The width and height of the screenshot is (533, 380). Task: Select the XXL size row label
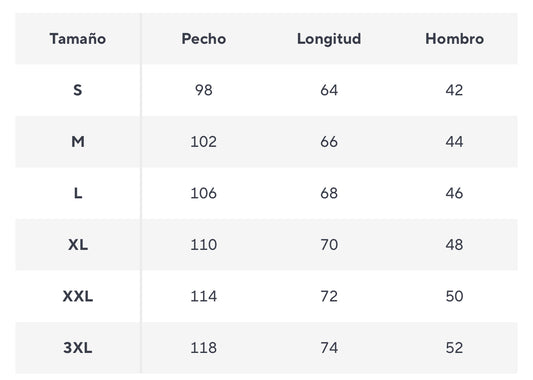78,296
